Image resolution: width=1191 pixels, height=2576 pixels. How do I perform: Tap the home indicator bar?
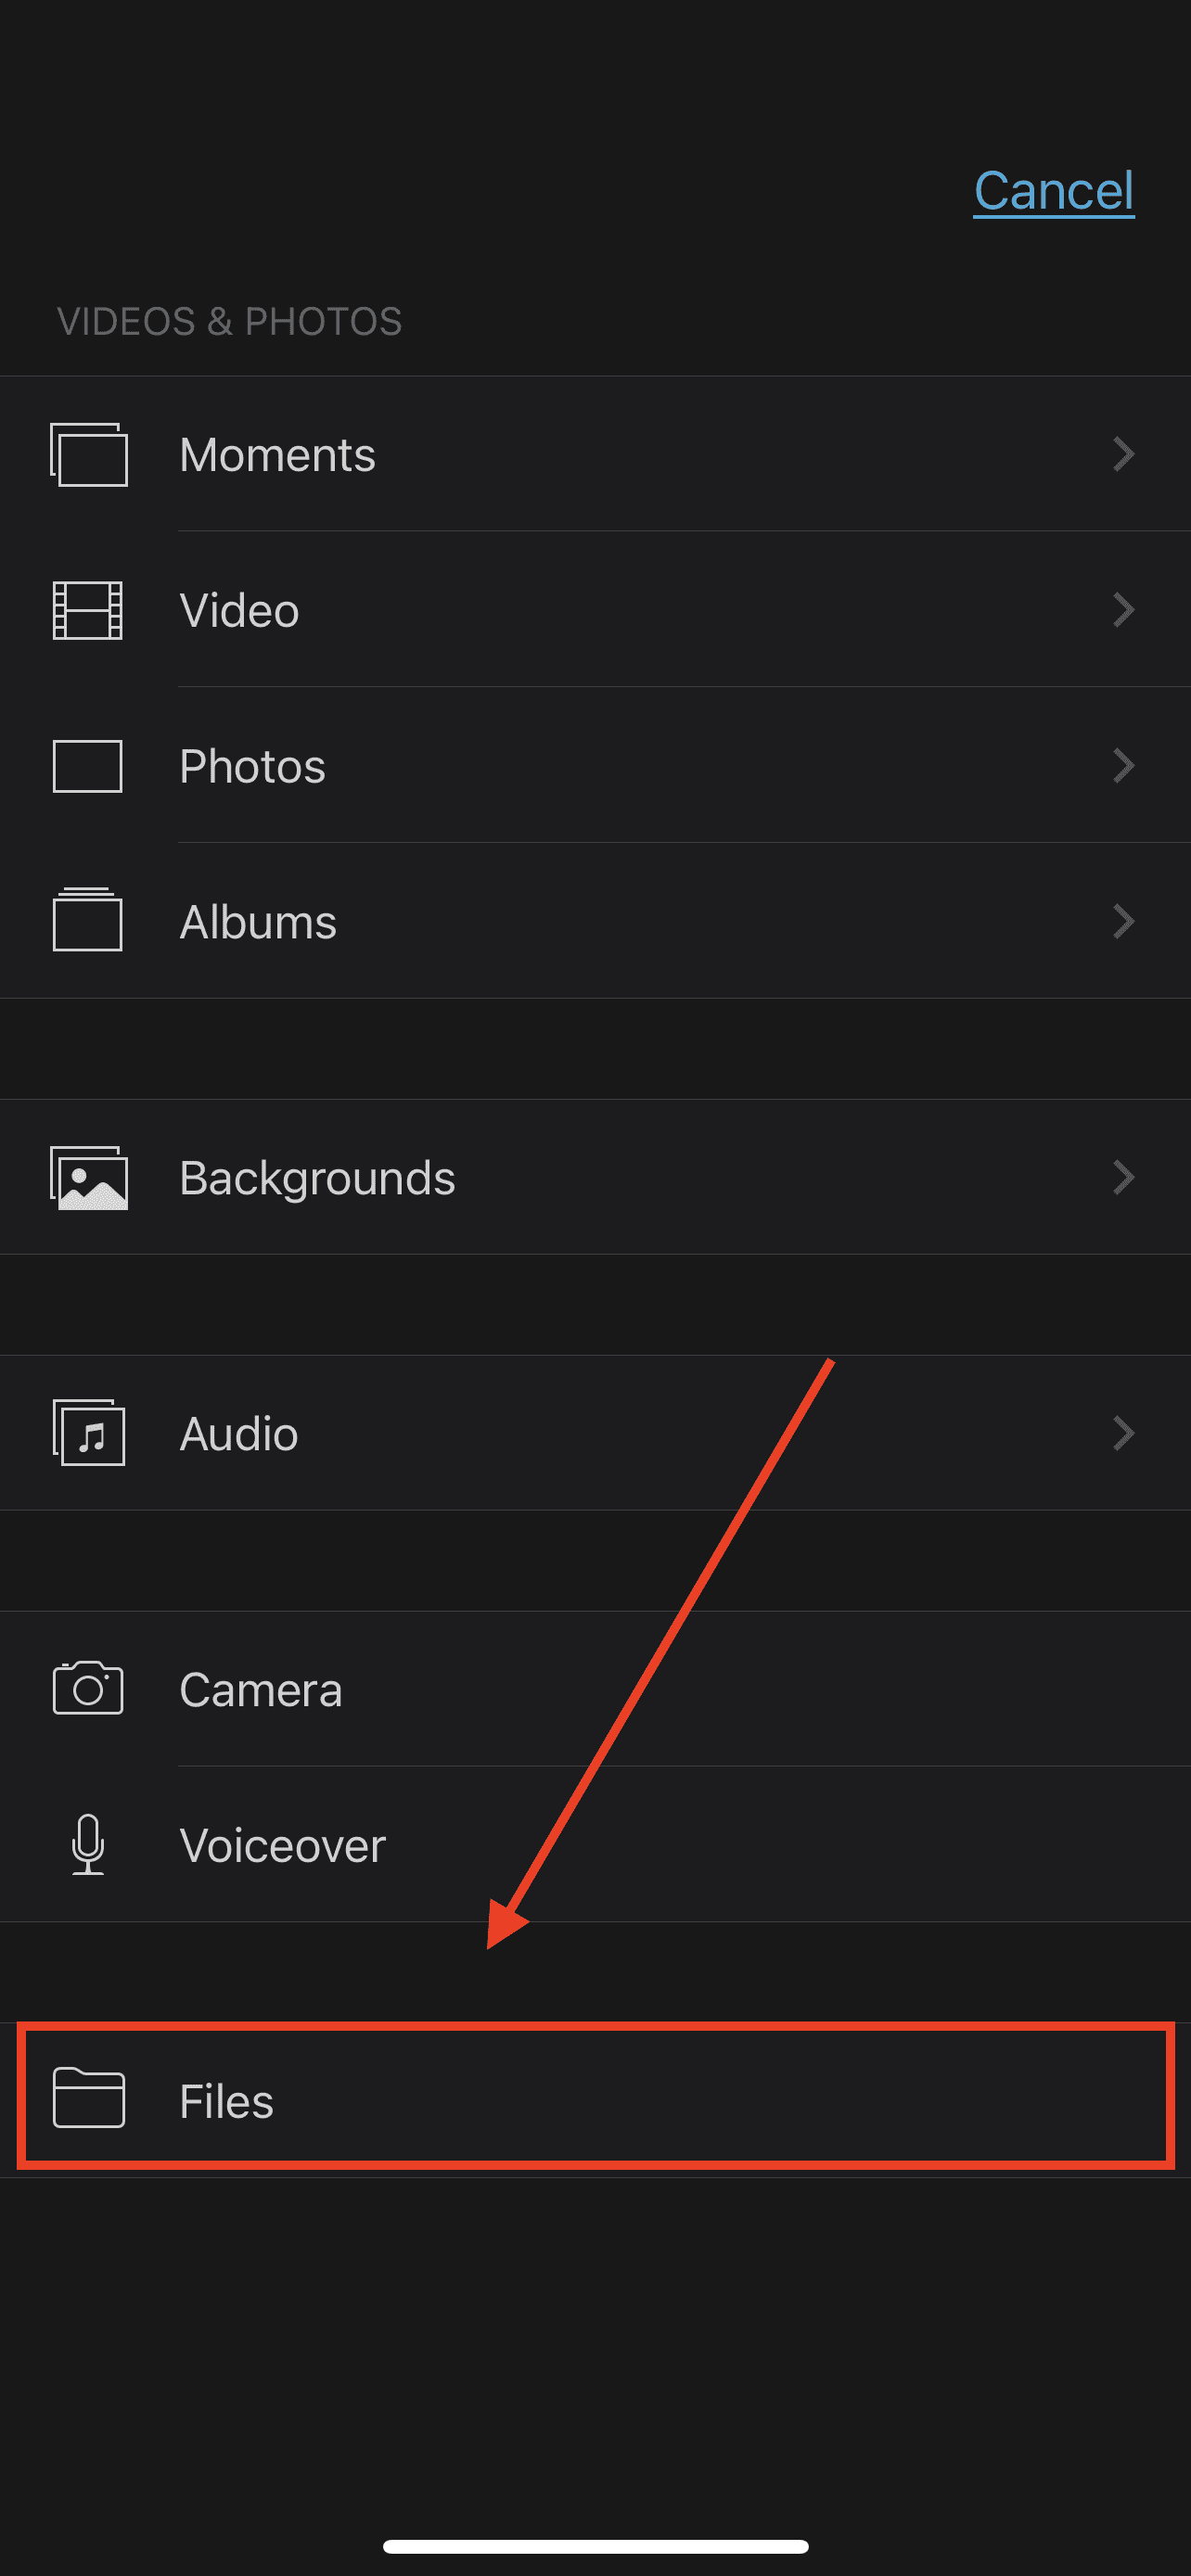[595, 2546]
